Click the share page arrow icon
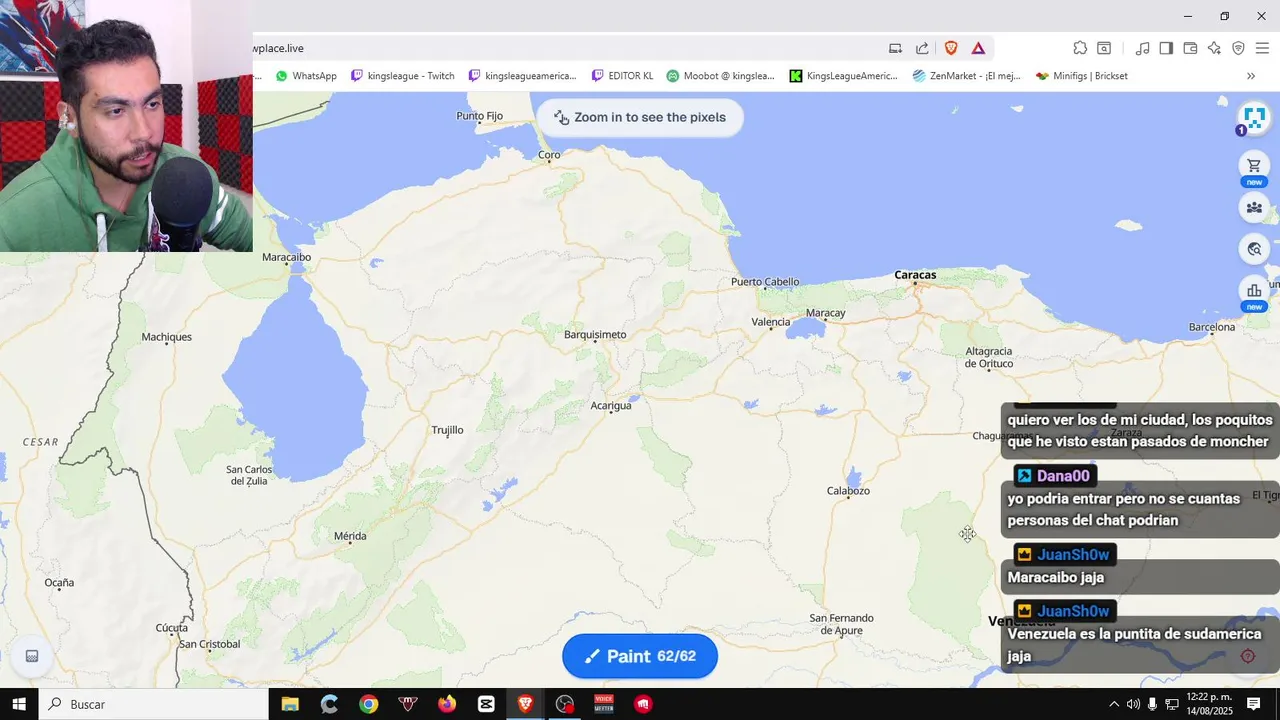The height and width of the screenshot is (720, 1280). pyautogui.click(x=922, y=48)
